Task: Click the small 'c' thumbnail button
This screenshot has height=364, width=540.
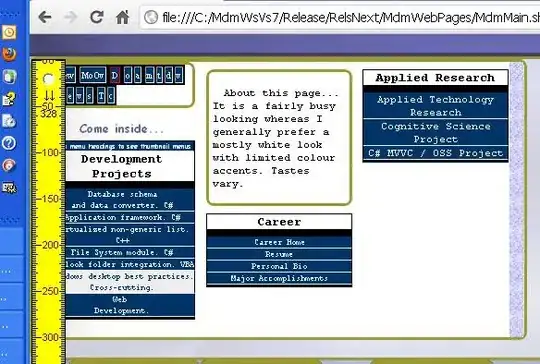Action: pos(111,96)
